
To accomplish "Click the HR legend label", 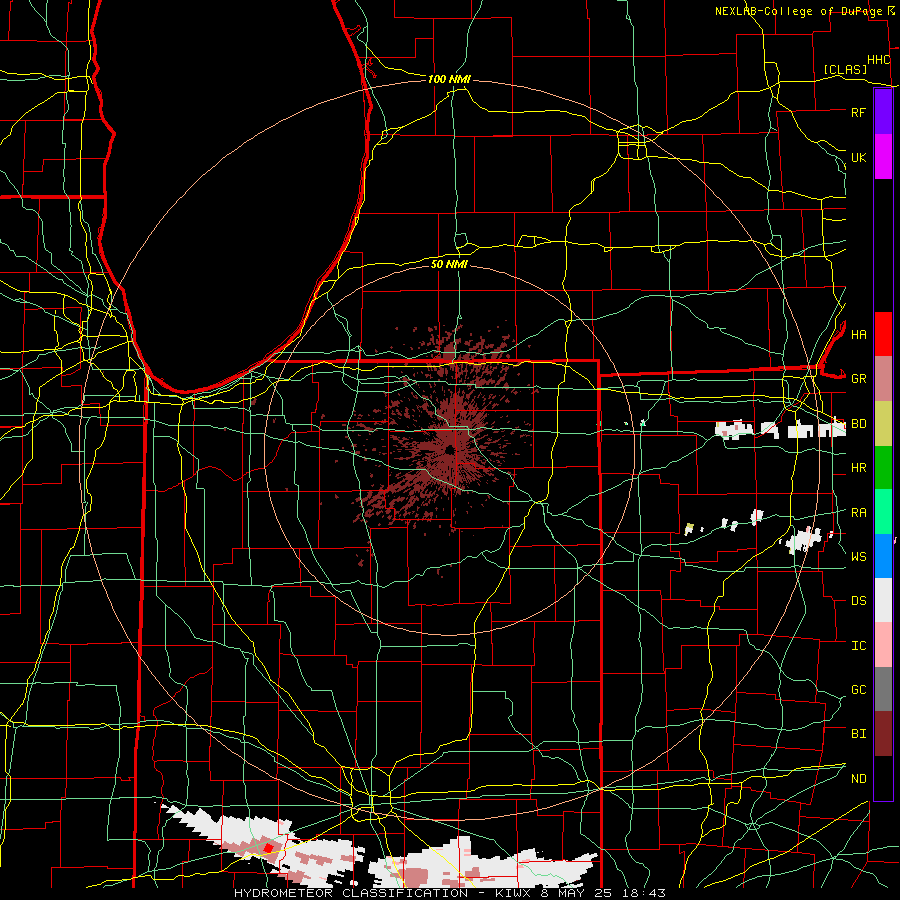I will (x=858, y=468).
